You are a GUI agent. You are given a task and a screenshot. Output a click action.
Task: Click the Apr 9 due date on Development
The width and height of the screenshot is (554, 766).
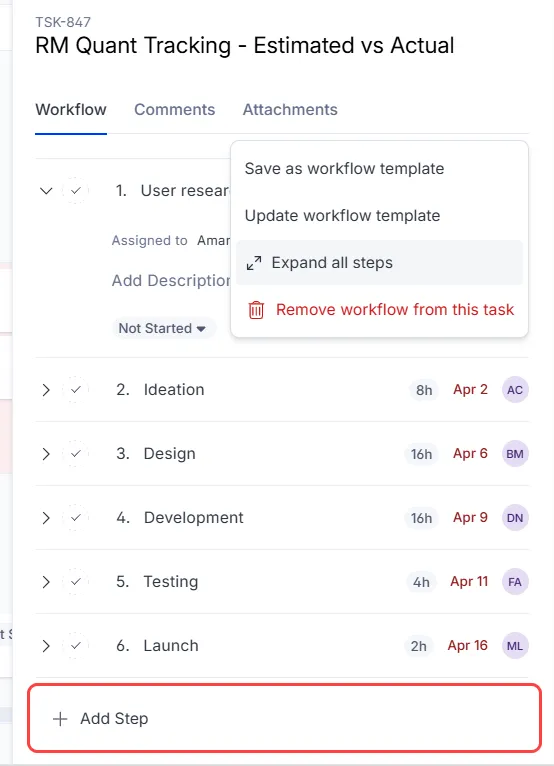(470, 517)
